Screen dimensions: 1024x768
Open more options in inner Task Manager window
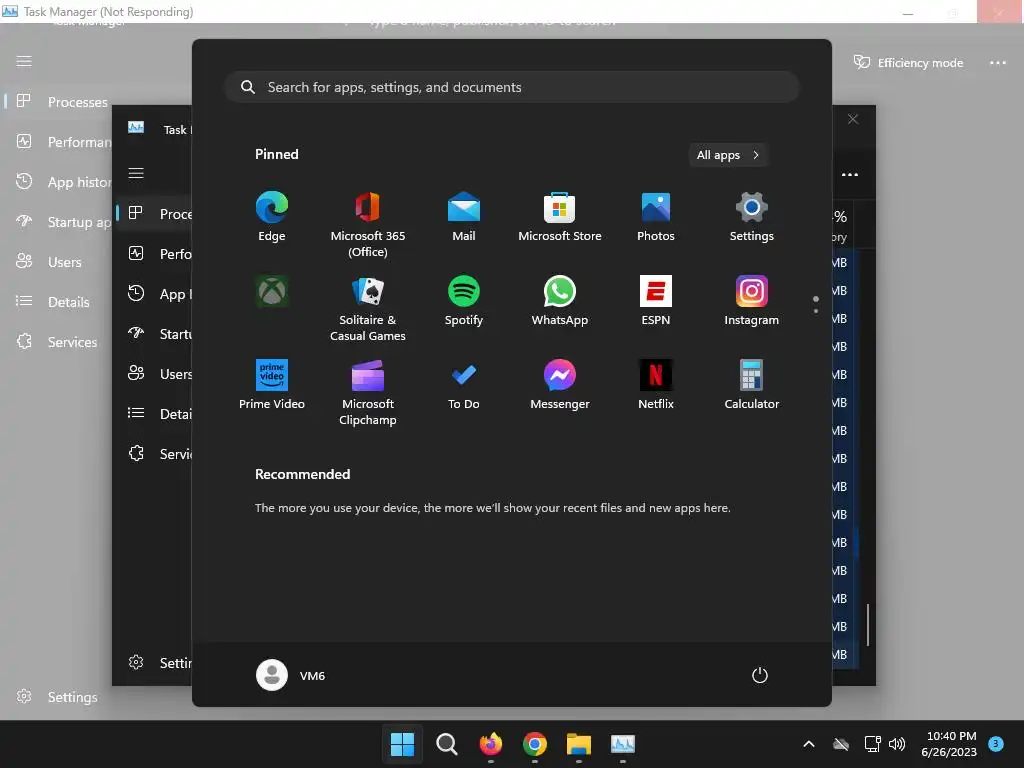(x=850, y=174)
